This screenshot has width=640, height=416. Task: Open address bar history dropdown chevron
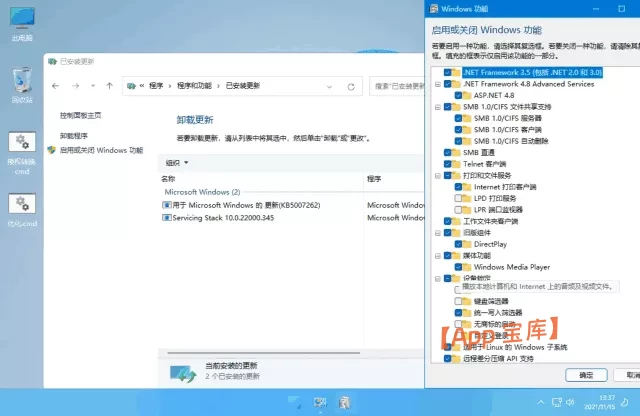click(329, 87)
